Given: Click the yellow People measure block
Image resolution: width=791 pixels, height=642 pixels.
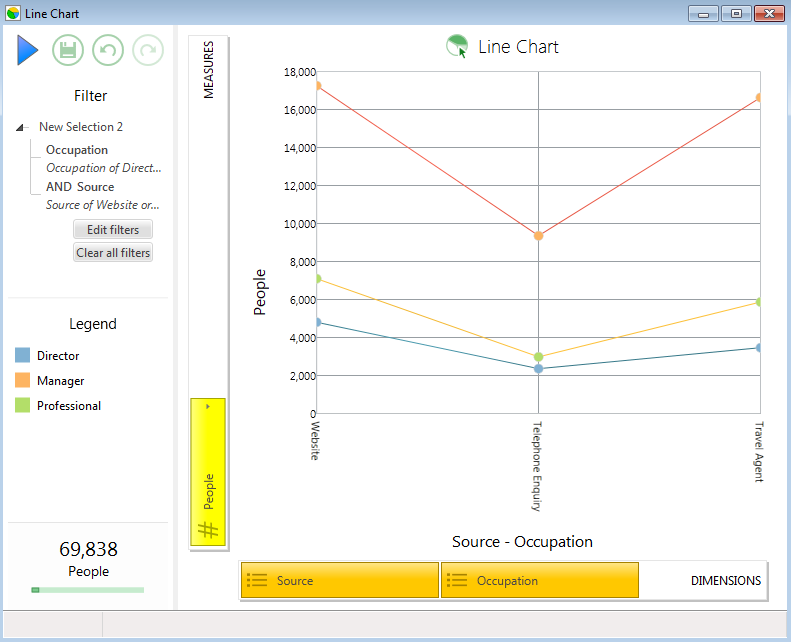Looking at the screenshot, I should 208,472.
